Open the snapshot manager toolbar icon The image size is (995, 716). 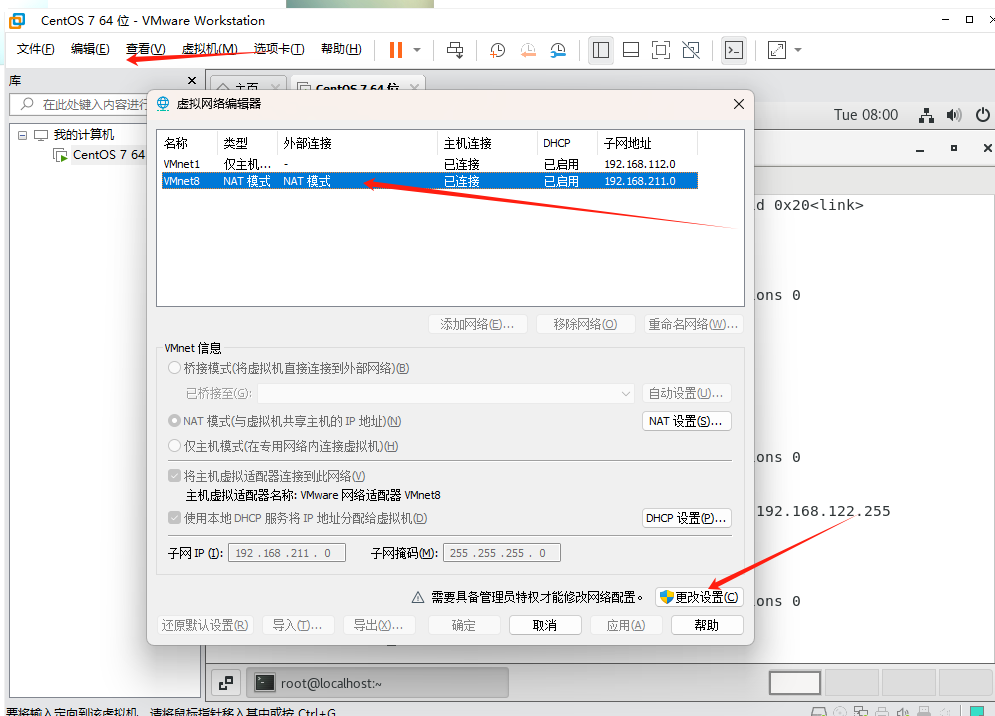(558, 50)
